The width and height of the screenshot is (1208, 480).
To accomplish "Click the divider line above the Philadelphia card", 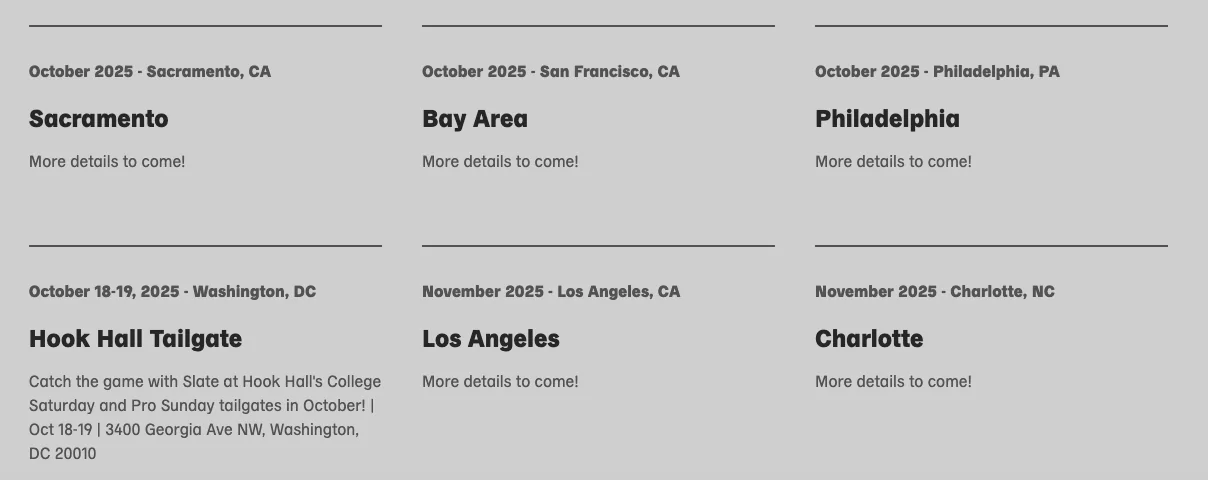I will point(991,26).
